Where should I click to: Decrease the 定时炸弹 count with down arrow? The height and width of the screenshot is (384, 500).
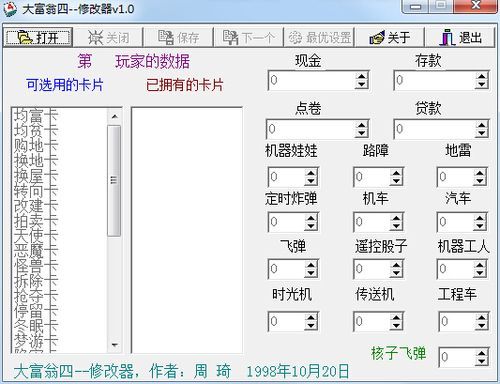coord(311,226)
